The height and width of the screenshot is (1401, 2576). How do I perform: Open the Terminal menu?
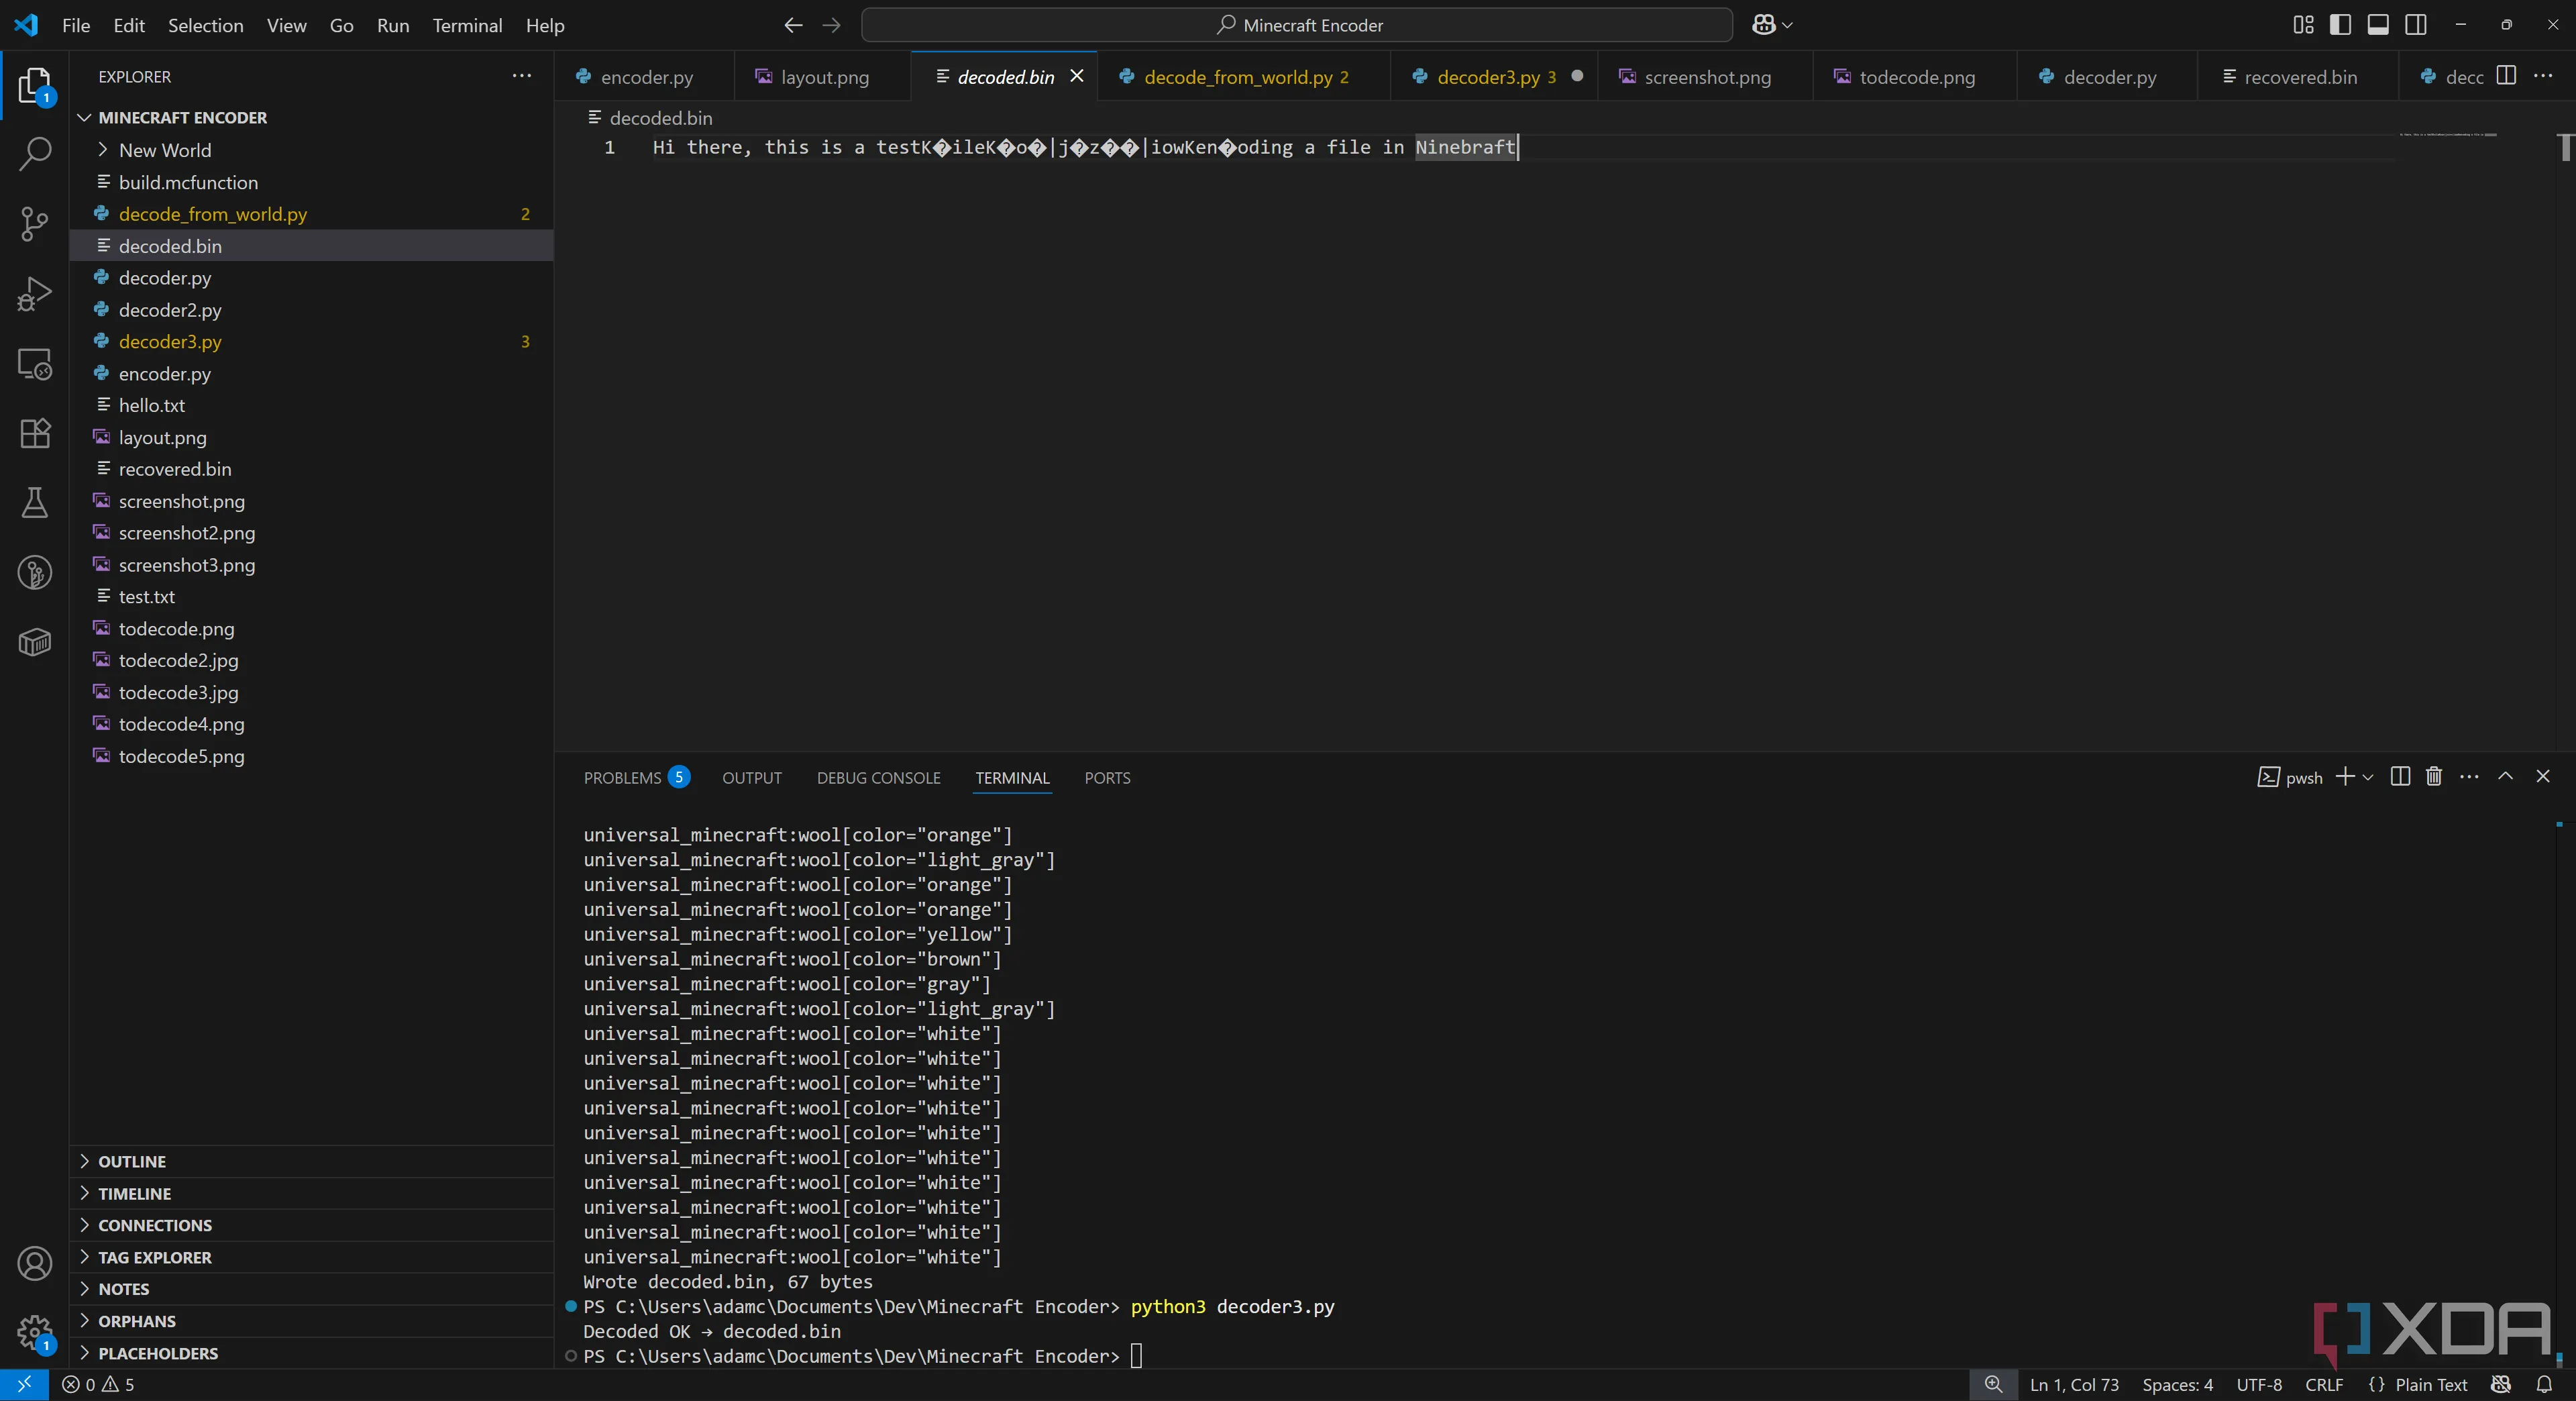point(467,25)
